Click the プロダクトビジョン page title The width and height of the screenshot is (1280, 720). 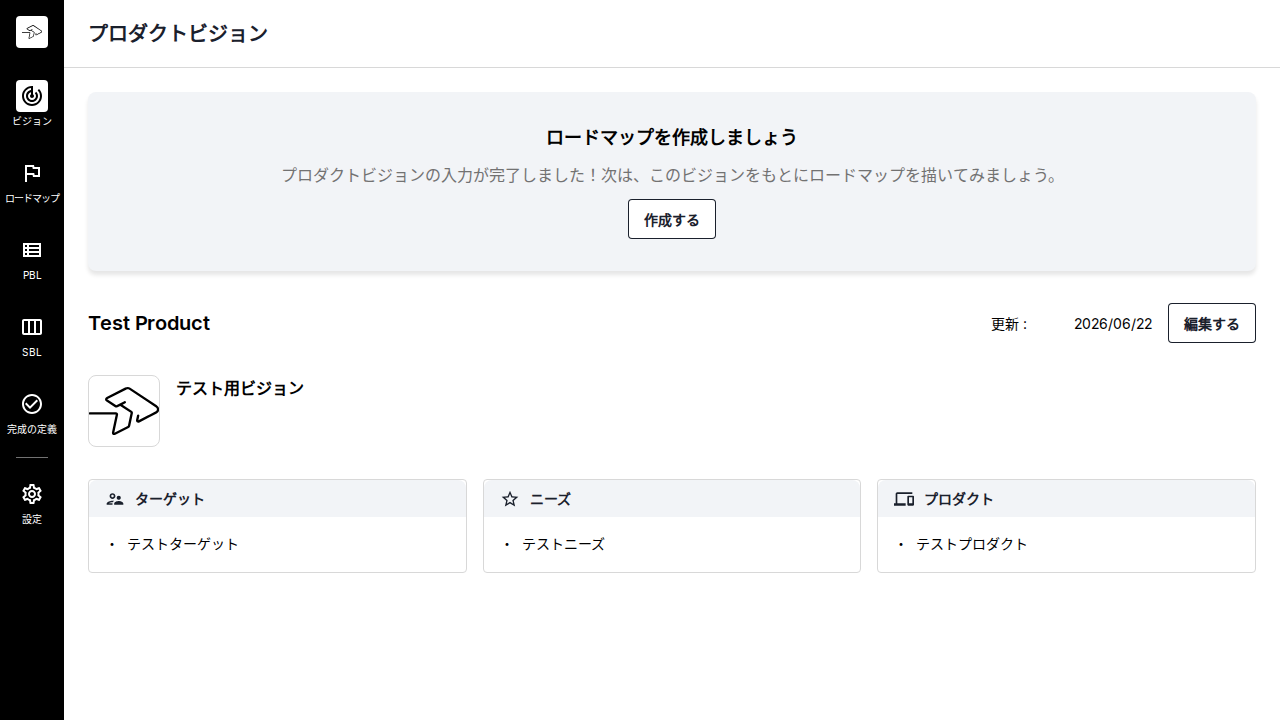178,33
